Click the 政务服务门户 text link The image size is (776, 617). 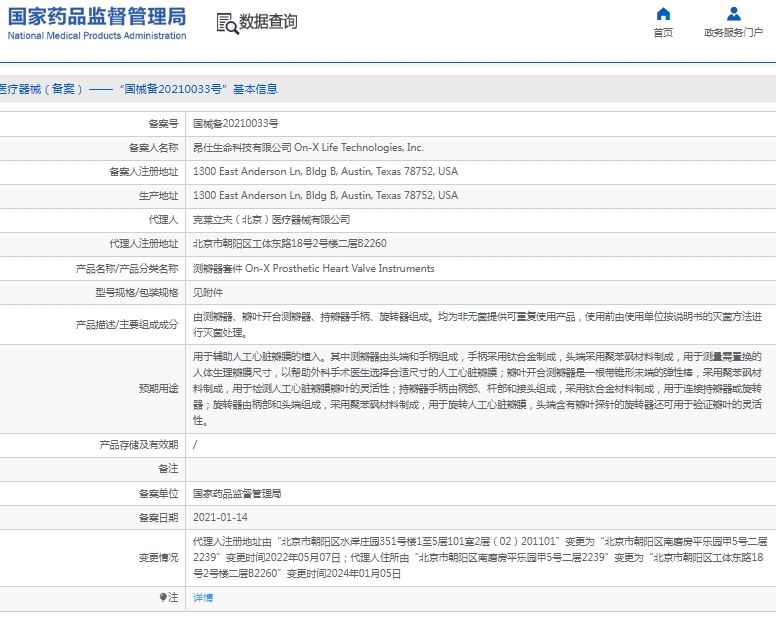coord(733,33)
